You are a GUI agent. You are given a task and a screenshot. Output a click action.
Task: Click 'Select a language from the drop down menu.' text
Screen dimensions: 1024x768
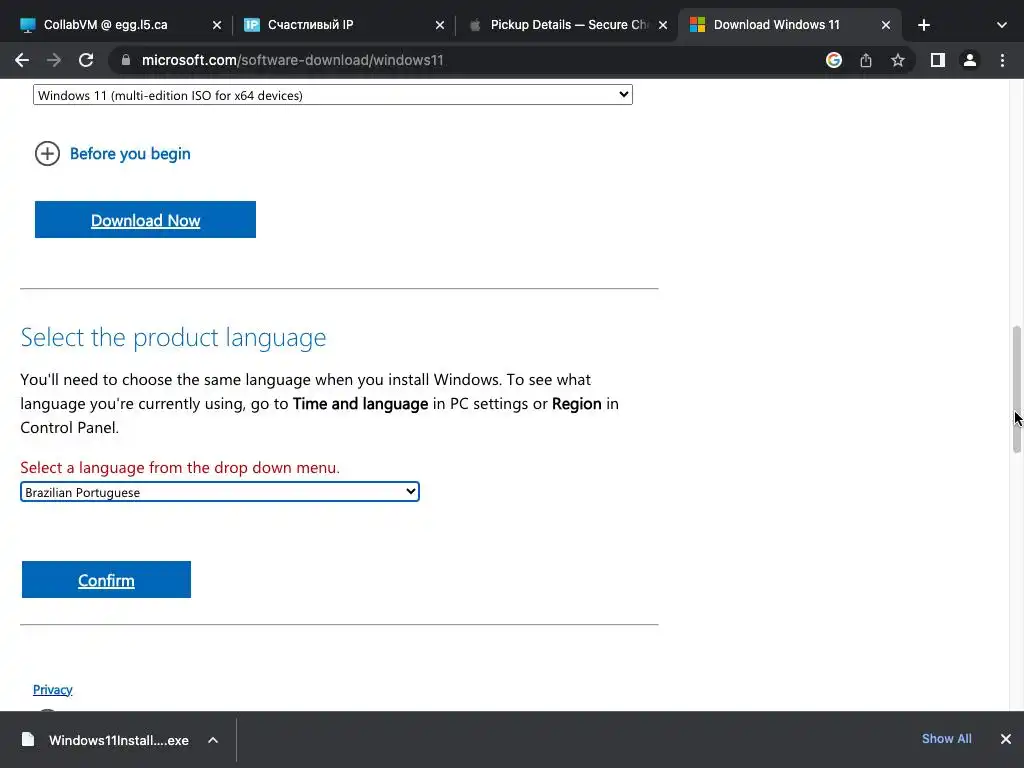coord(180,468)
